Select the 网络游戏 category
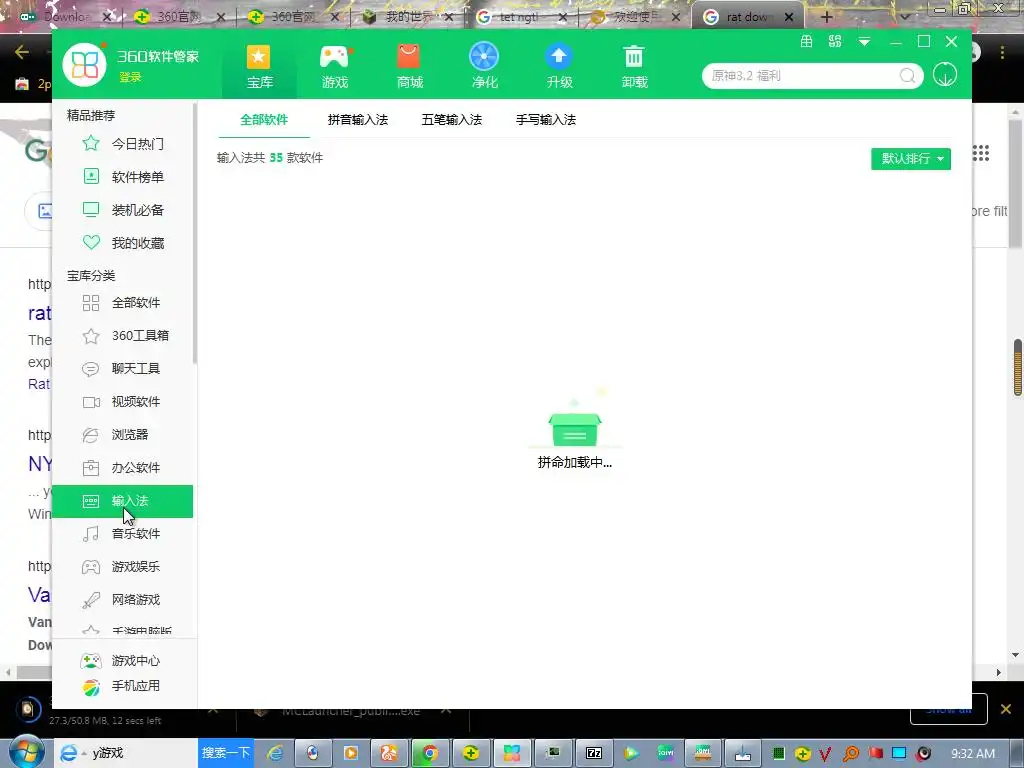 pyautogui.click(x=123, y=600)
